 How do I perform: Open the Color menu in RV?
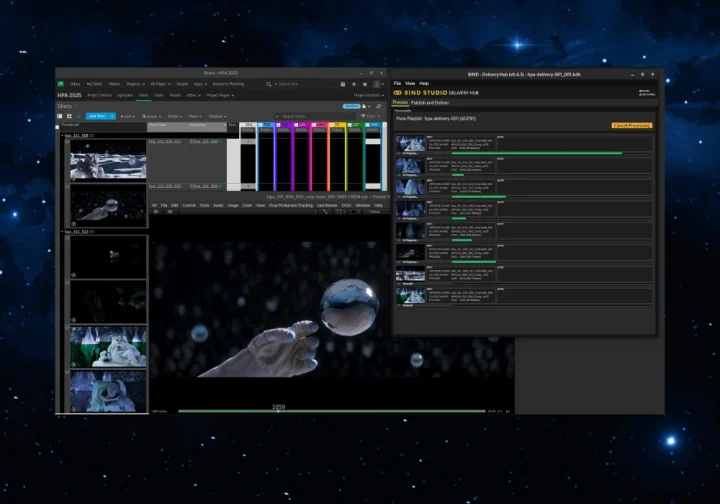pos(247,206)
